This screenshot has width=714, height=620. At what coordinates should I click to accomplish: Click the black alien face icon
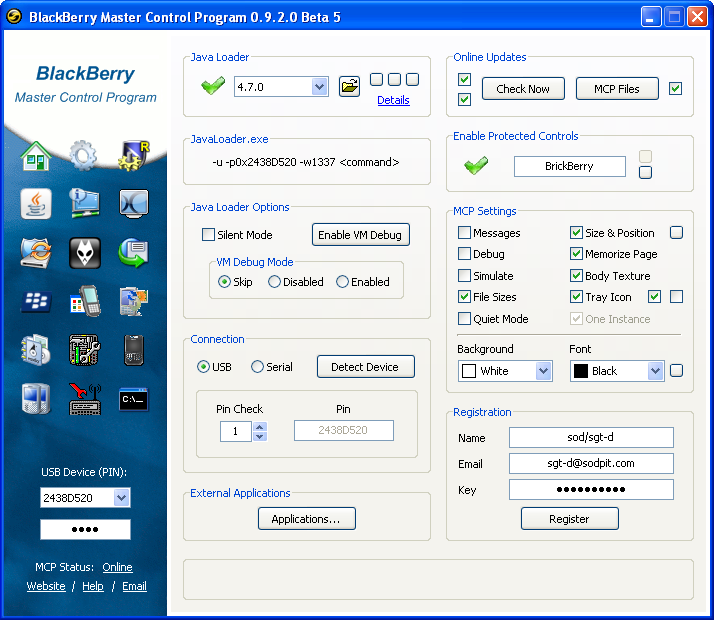(x=85, y=253)
